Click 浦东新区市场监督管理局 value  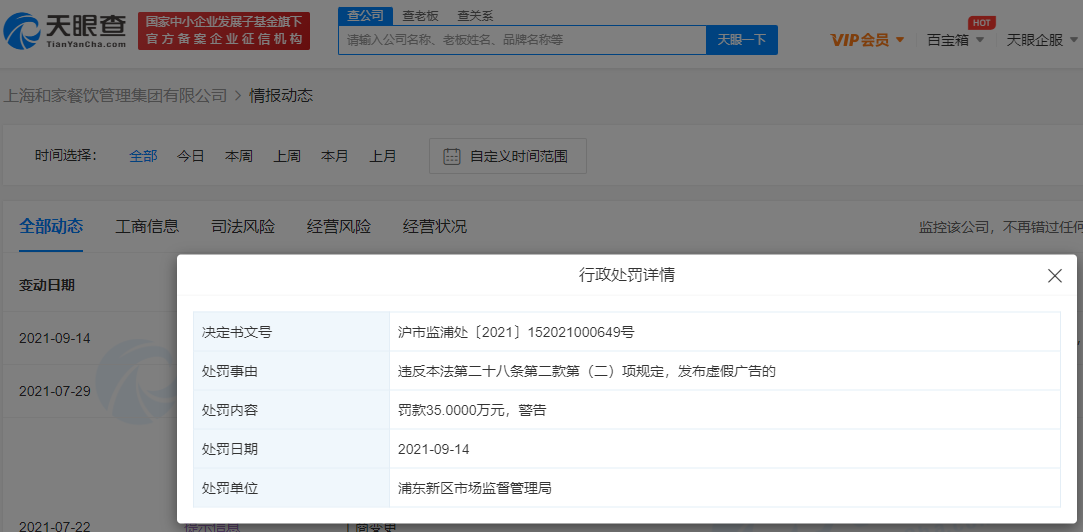tap(475, 488)
